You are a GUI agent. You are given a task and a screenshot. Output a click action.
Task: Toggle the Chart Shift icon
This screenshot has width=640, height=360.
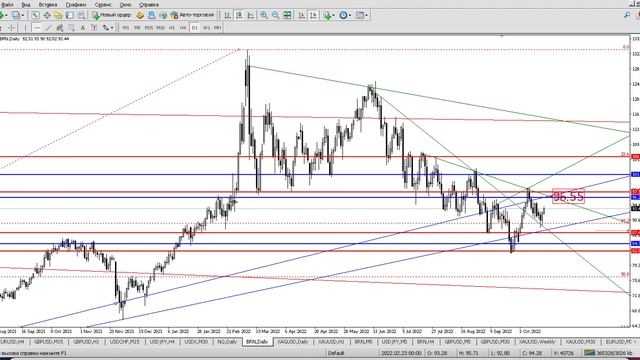click(313, 15)
